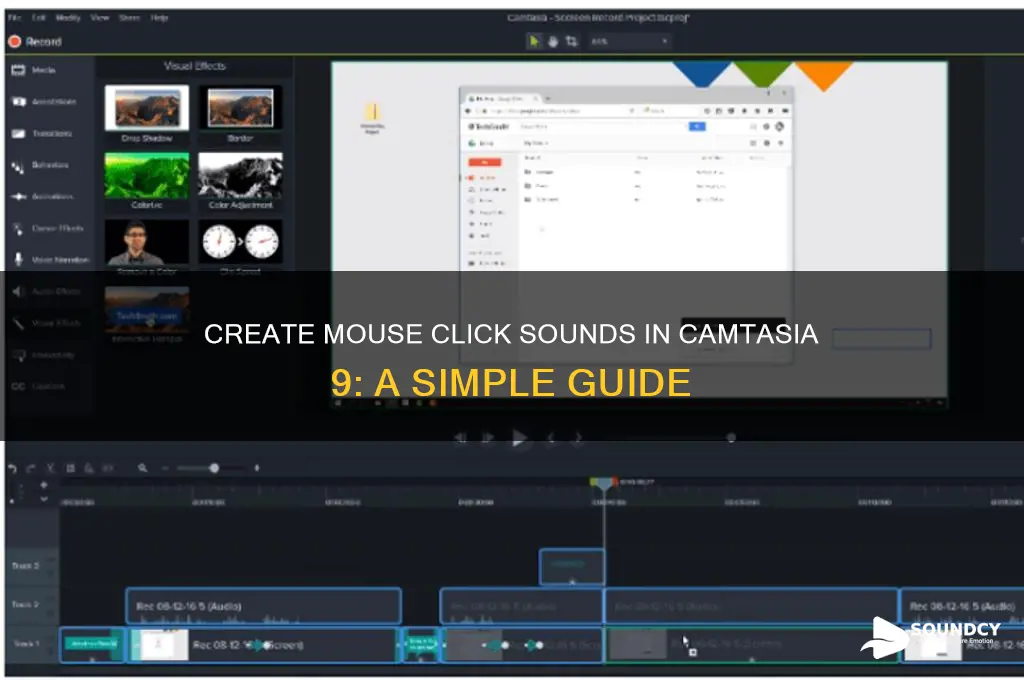Select the canvas Pan hand tool
Viewport: 1024px width, 680px height.
click(x=553, y=41)
